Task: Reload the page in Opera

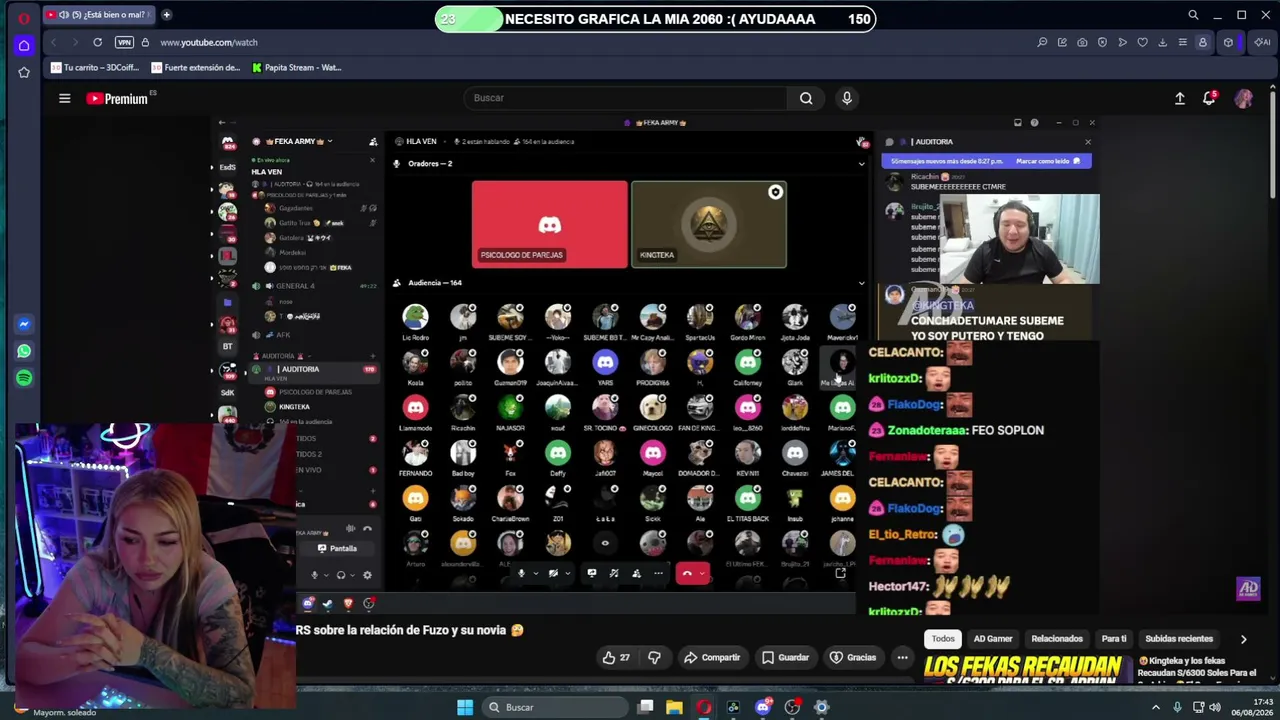Action: pyautogui.click(x=97, y=42)
